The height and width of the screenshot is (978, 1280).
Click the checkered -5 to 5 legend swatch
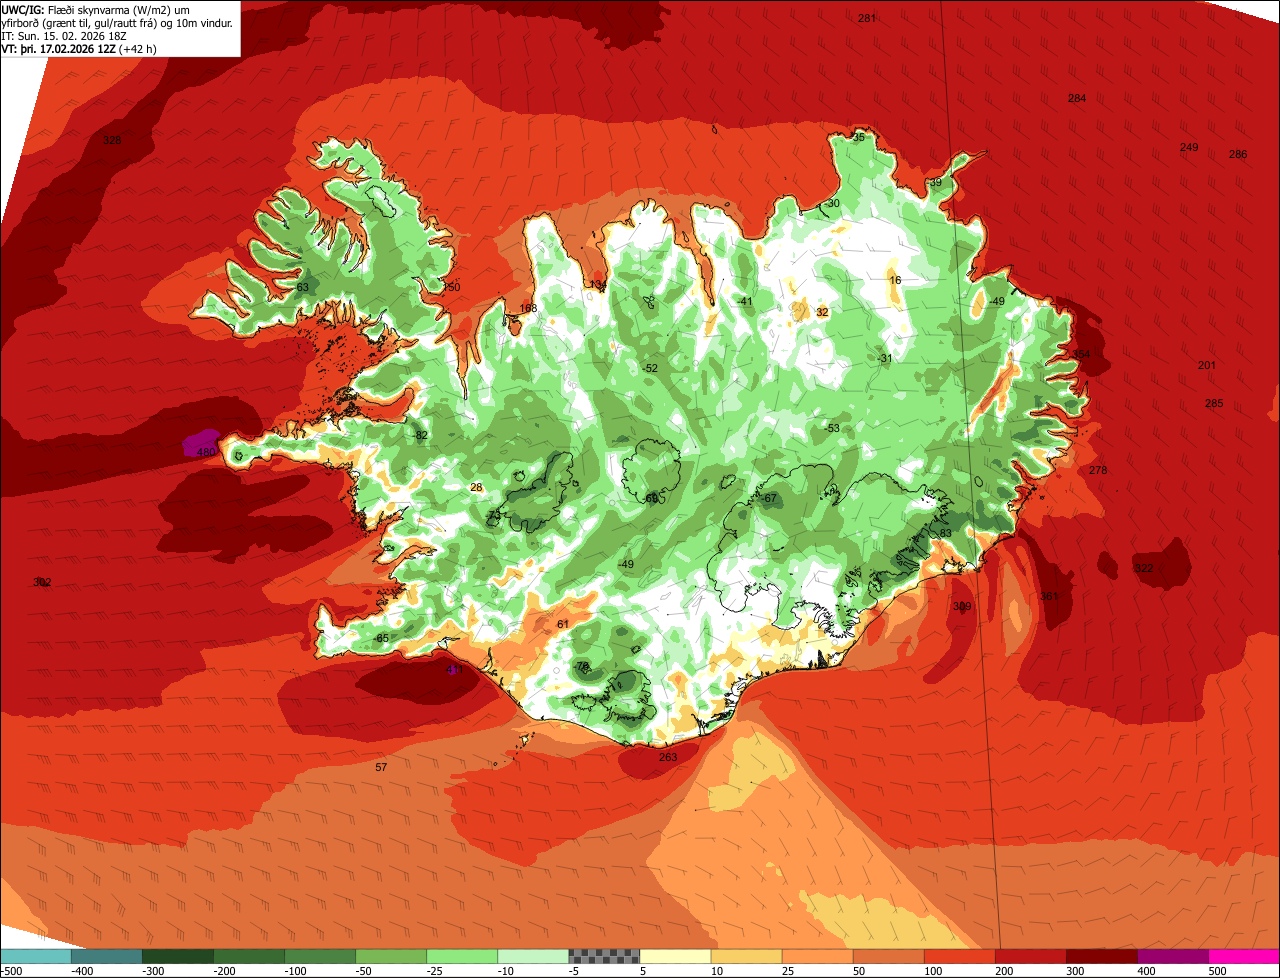click(604, 956)
